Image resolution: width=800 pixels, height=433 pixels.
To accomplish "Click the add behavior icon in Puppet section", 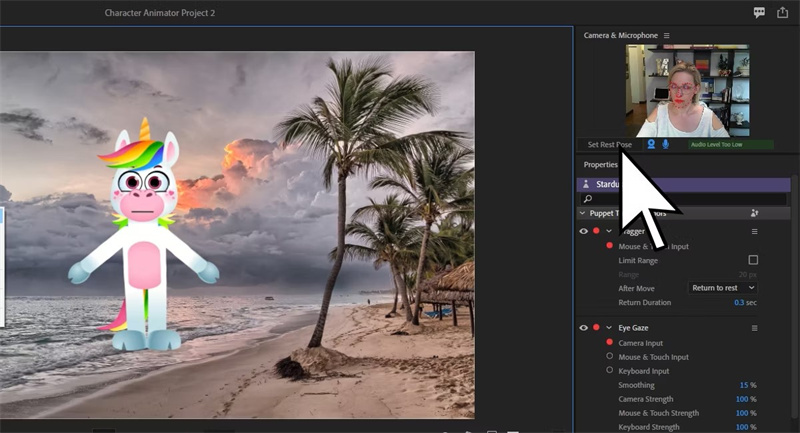I will pyautogui.click(x=754, y=213).
